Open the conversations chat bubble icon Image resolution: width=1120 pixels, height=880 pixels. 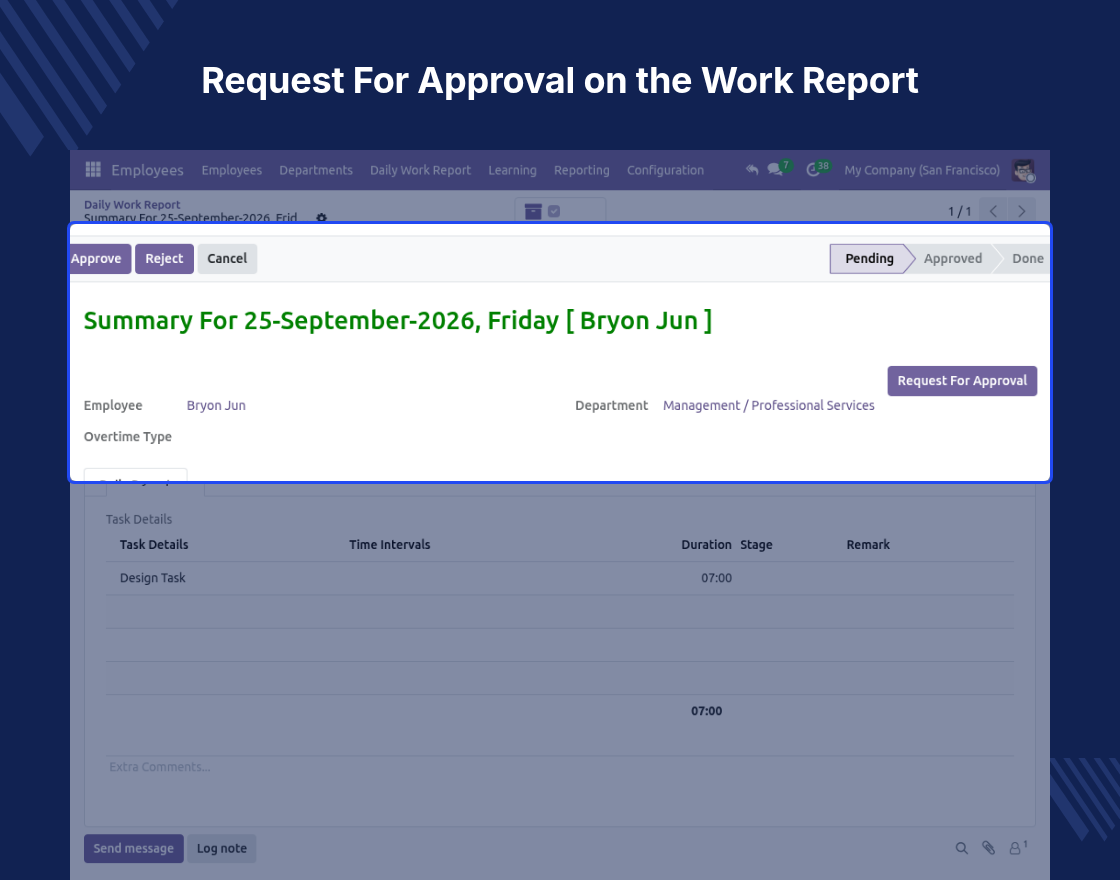[x=774, y=170]
